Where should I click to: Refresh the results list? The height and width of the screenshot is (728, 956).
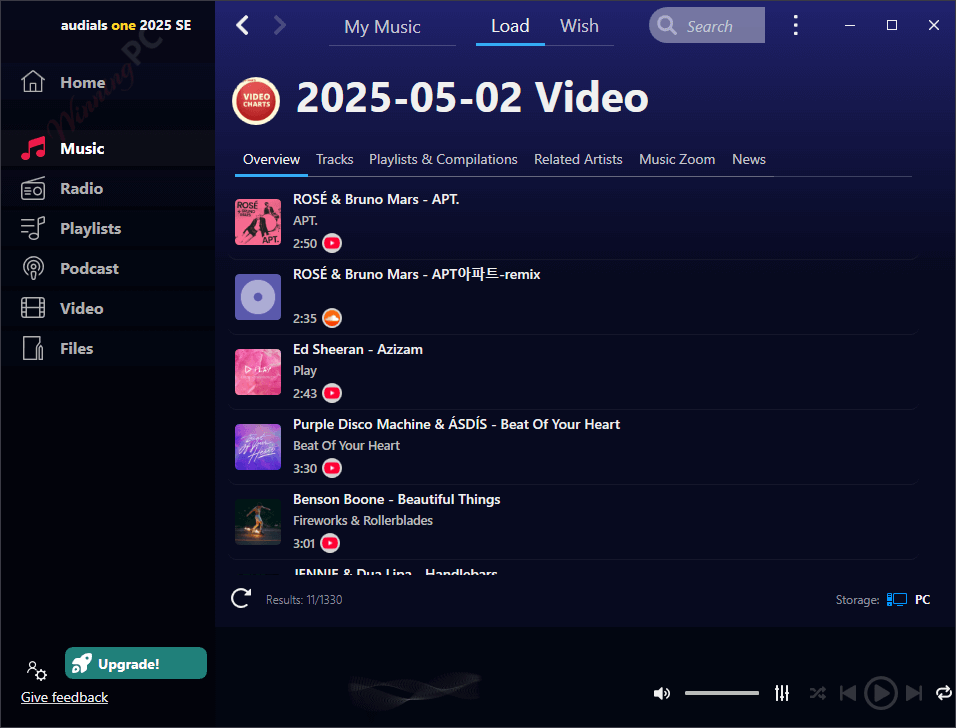click(x=241, y=599)
